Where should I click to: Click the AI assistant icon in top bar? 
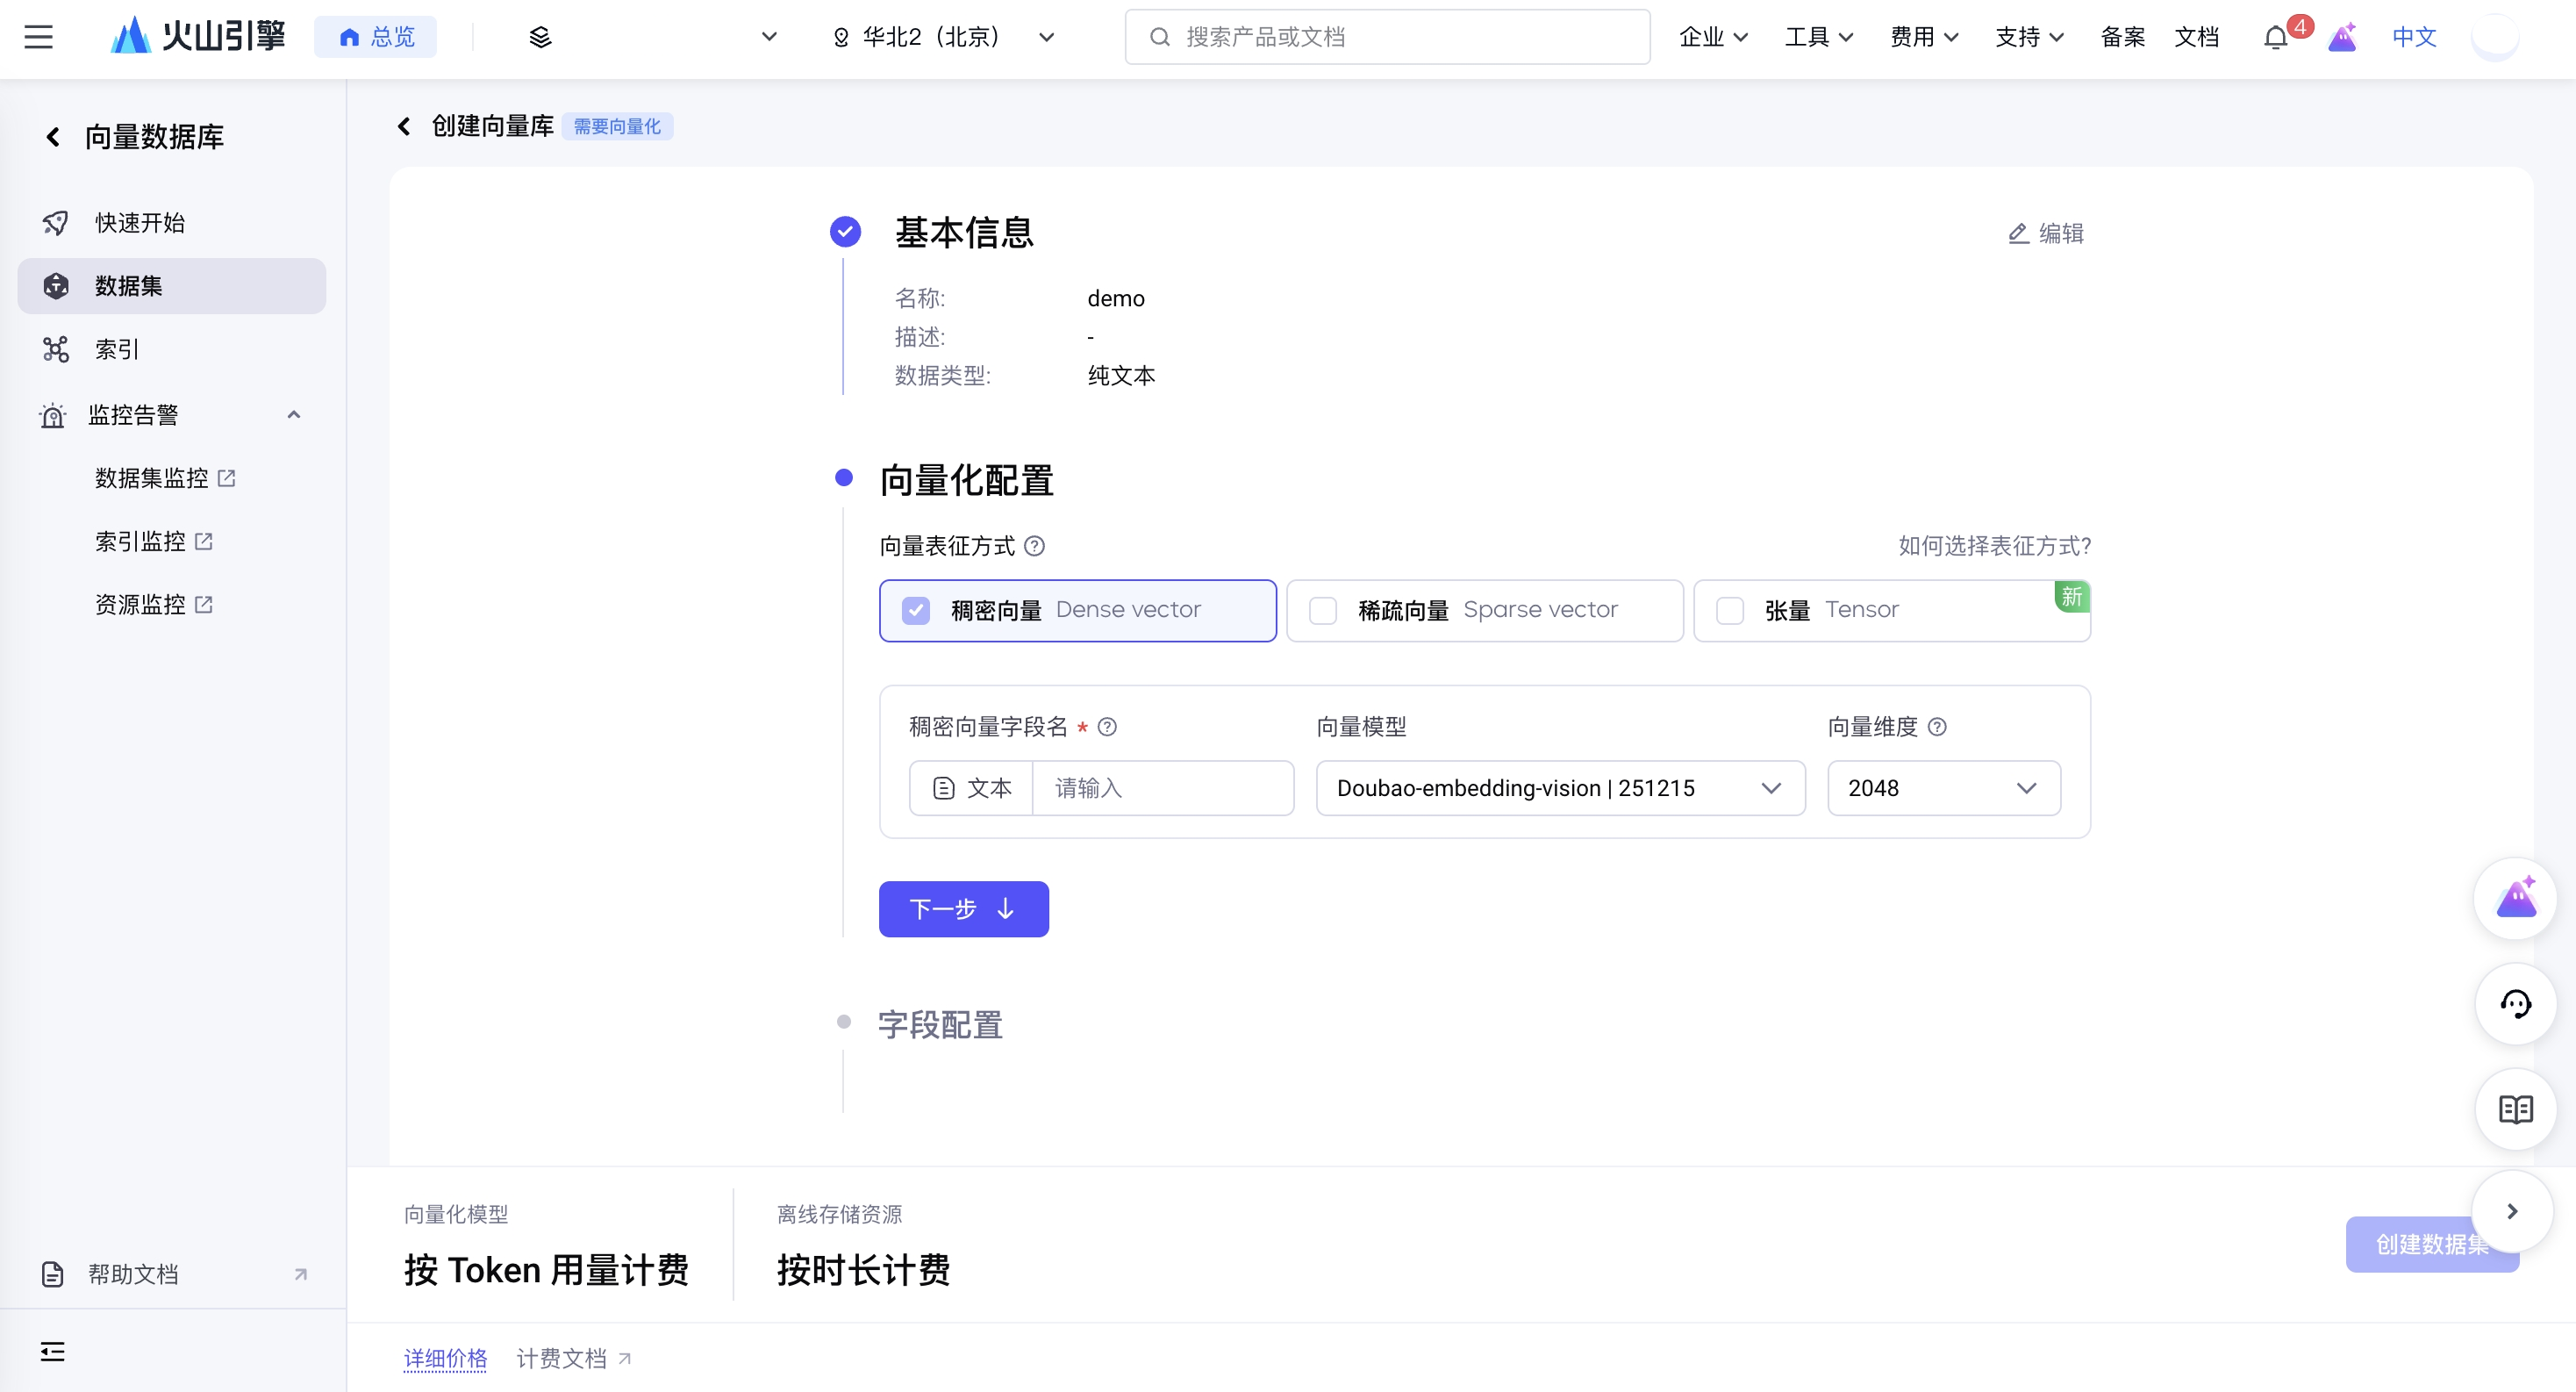point(2342,38)
